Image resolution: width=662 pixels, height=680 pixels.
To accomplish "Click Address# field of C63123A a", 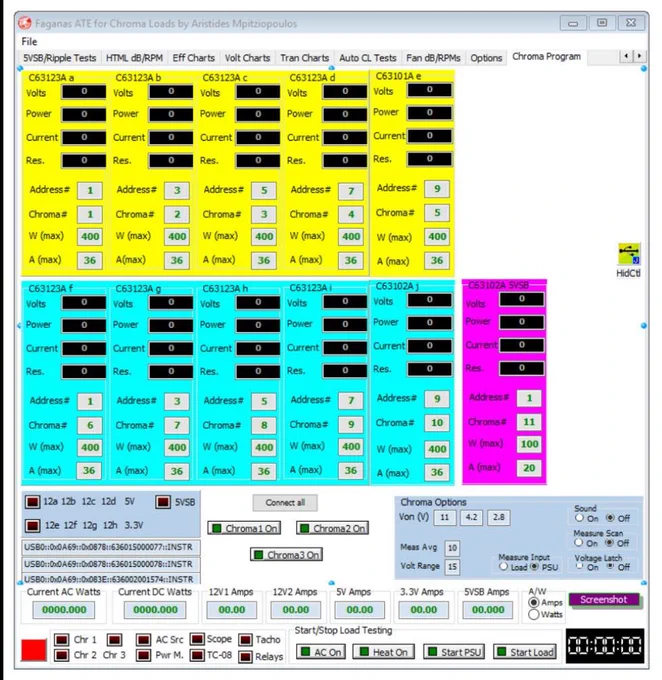I will [x=90, y=190].
